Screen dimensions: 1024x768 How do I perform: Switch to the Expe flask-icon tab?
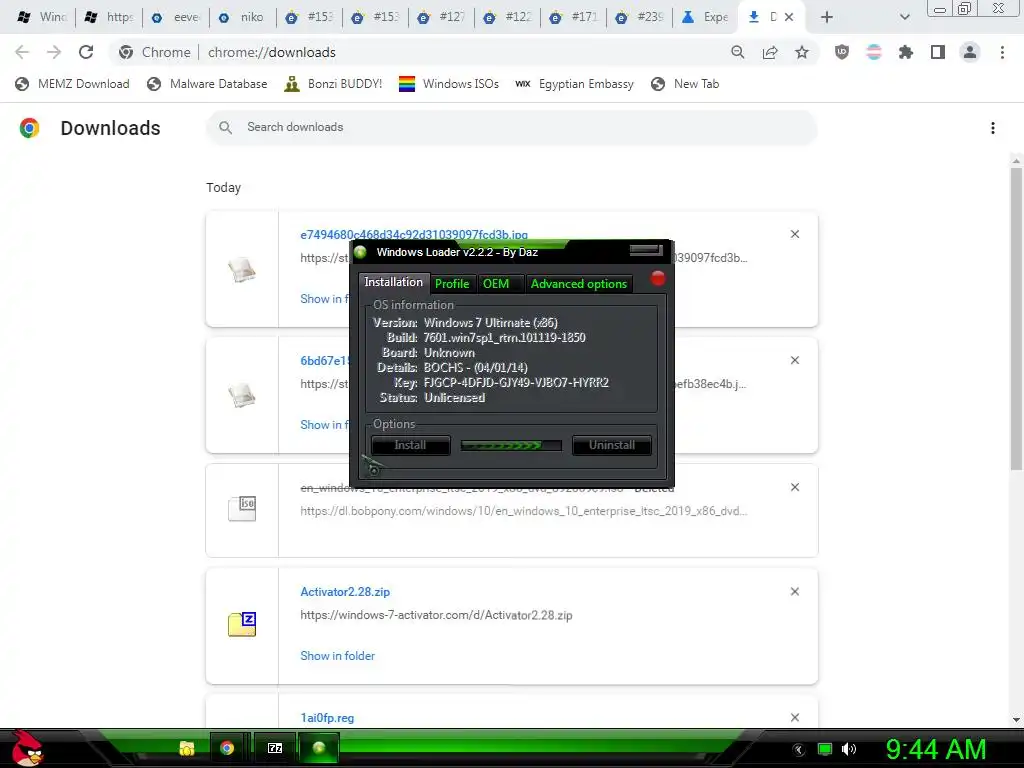705,17
